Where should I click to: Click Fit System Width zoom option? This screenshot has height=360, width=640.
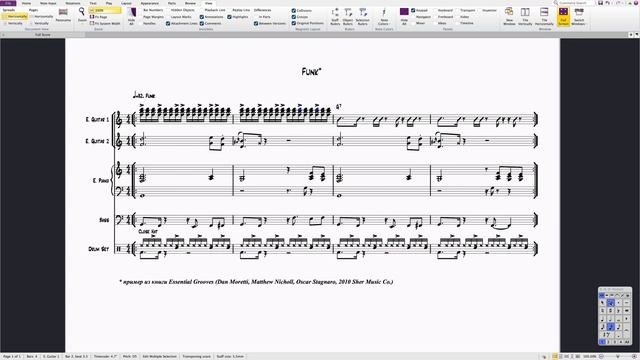(x=105, y=23)
